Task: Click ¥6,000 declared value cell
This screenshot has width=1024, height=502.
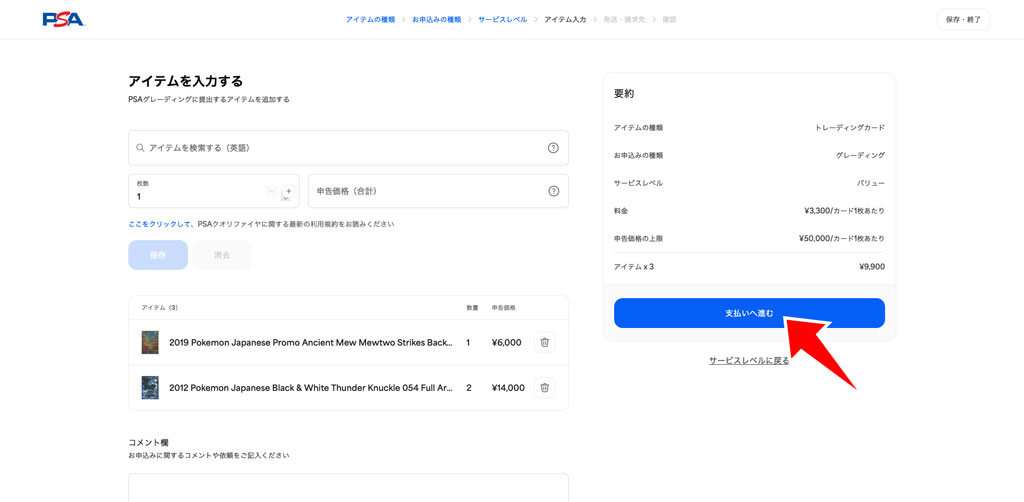Action: [x=507, y=342]
